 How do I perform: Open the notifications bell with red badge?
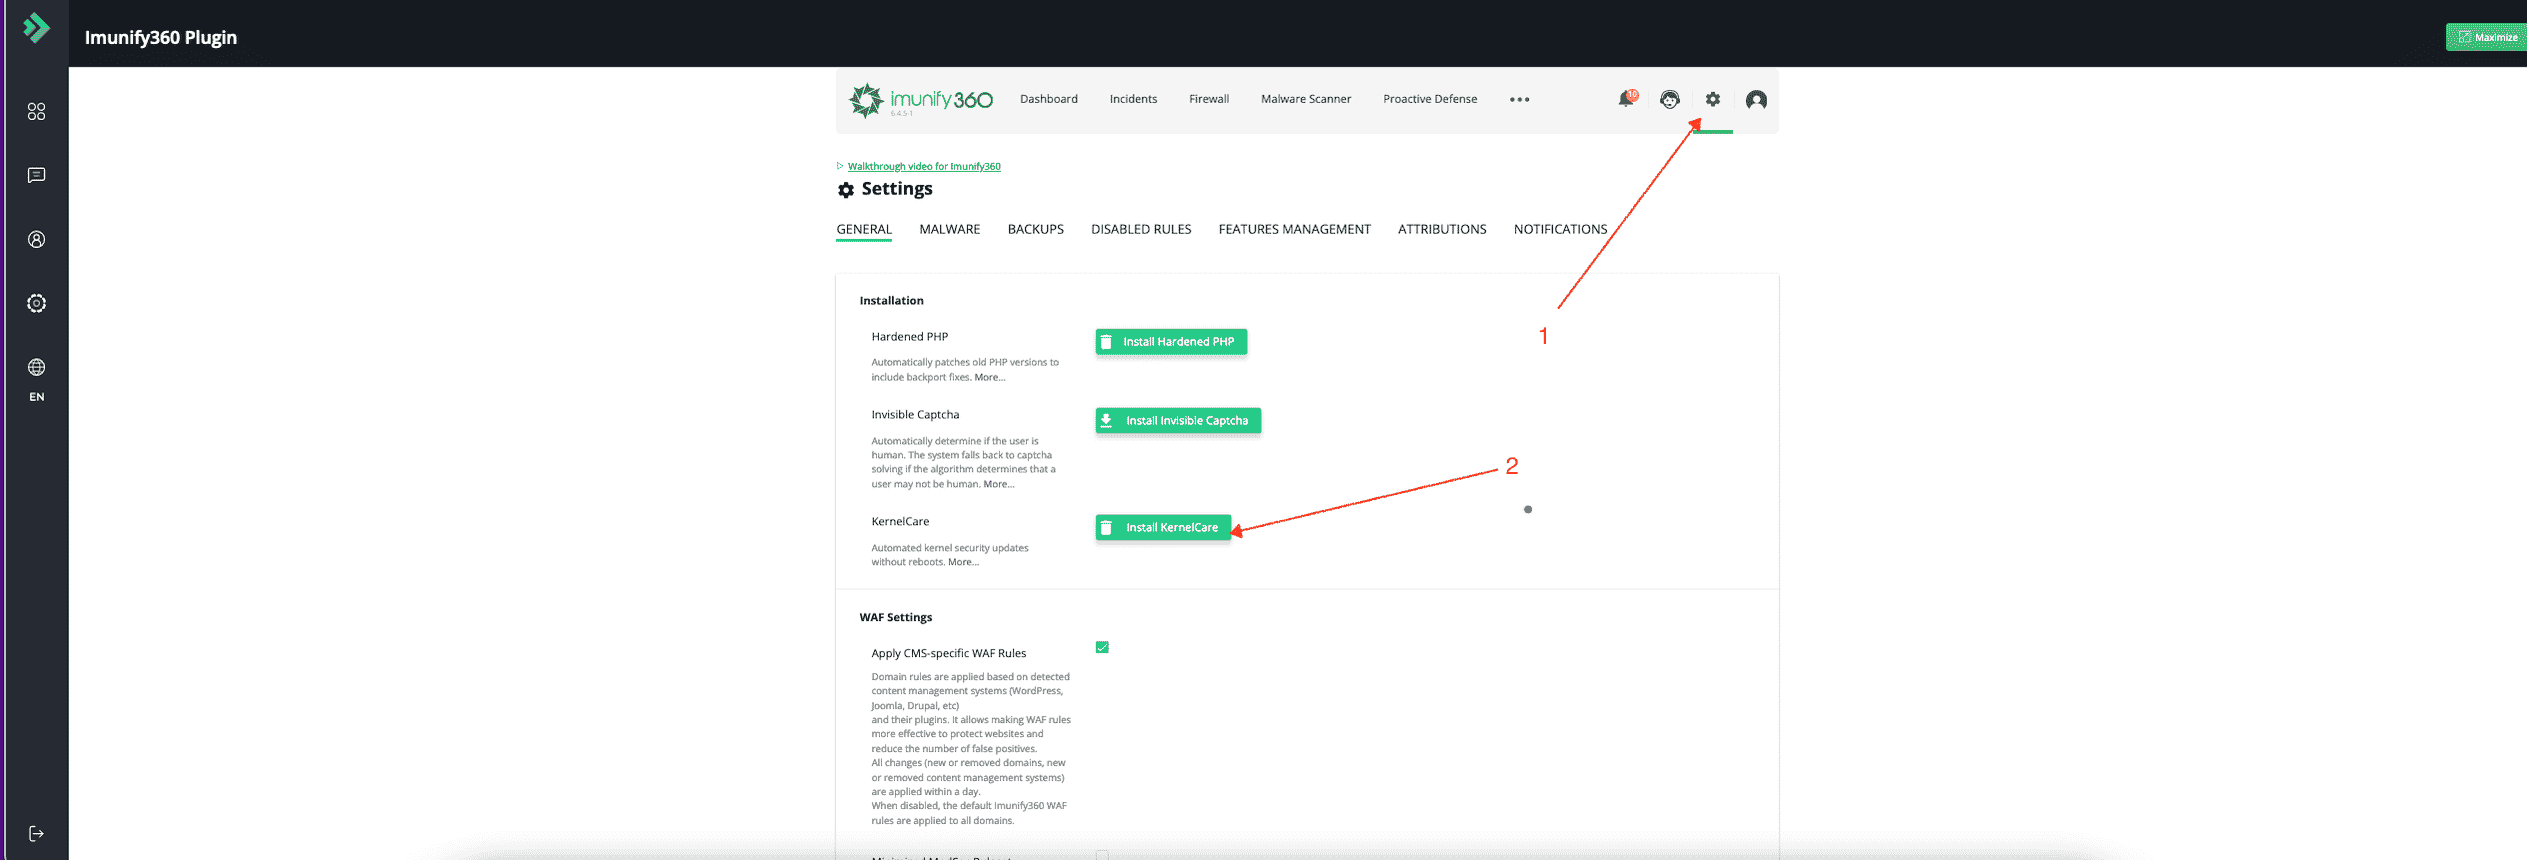point(1626,99)
